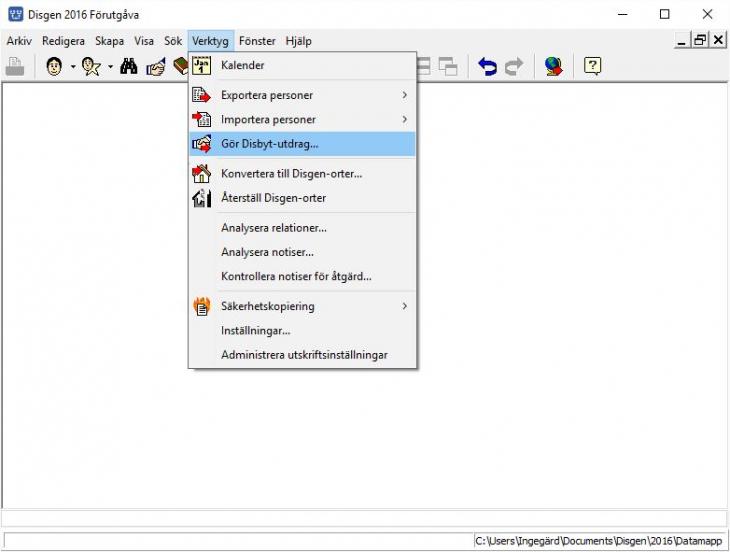The height and width of the screenshot is (552, 730).
Task: Select Kalender menu entry
Action: pos(302,65)
